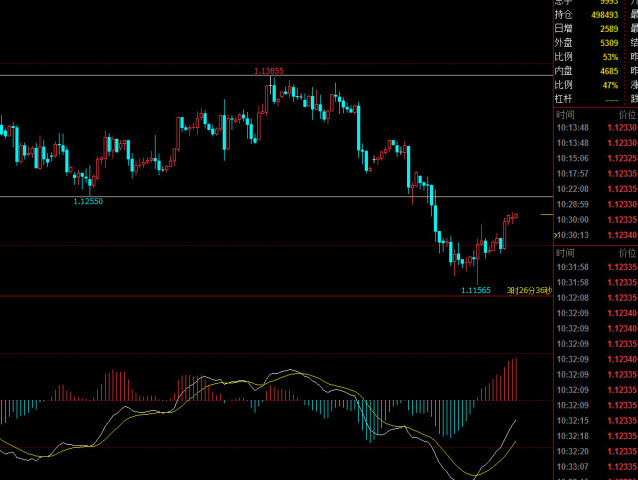Screen dimensions: 638x480
Task: Click the most recent candlestick on the chart
Action: click(514, 217)
